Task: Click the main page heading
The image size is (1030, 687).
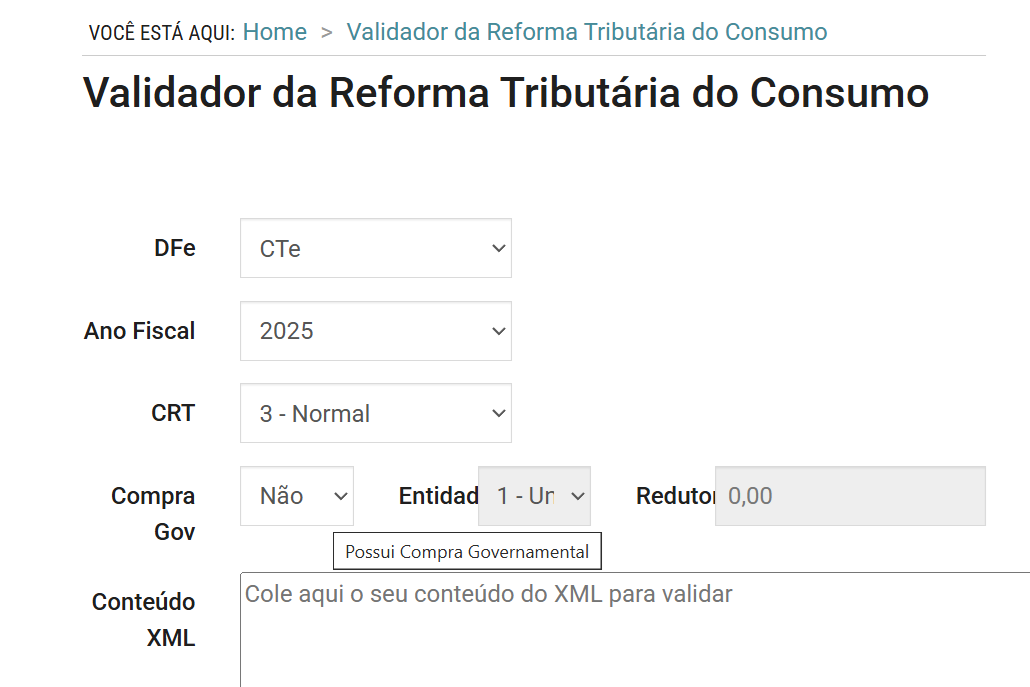Action: click(506, 92)
